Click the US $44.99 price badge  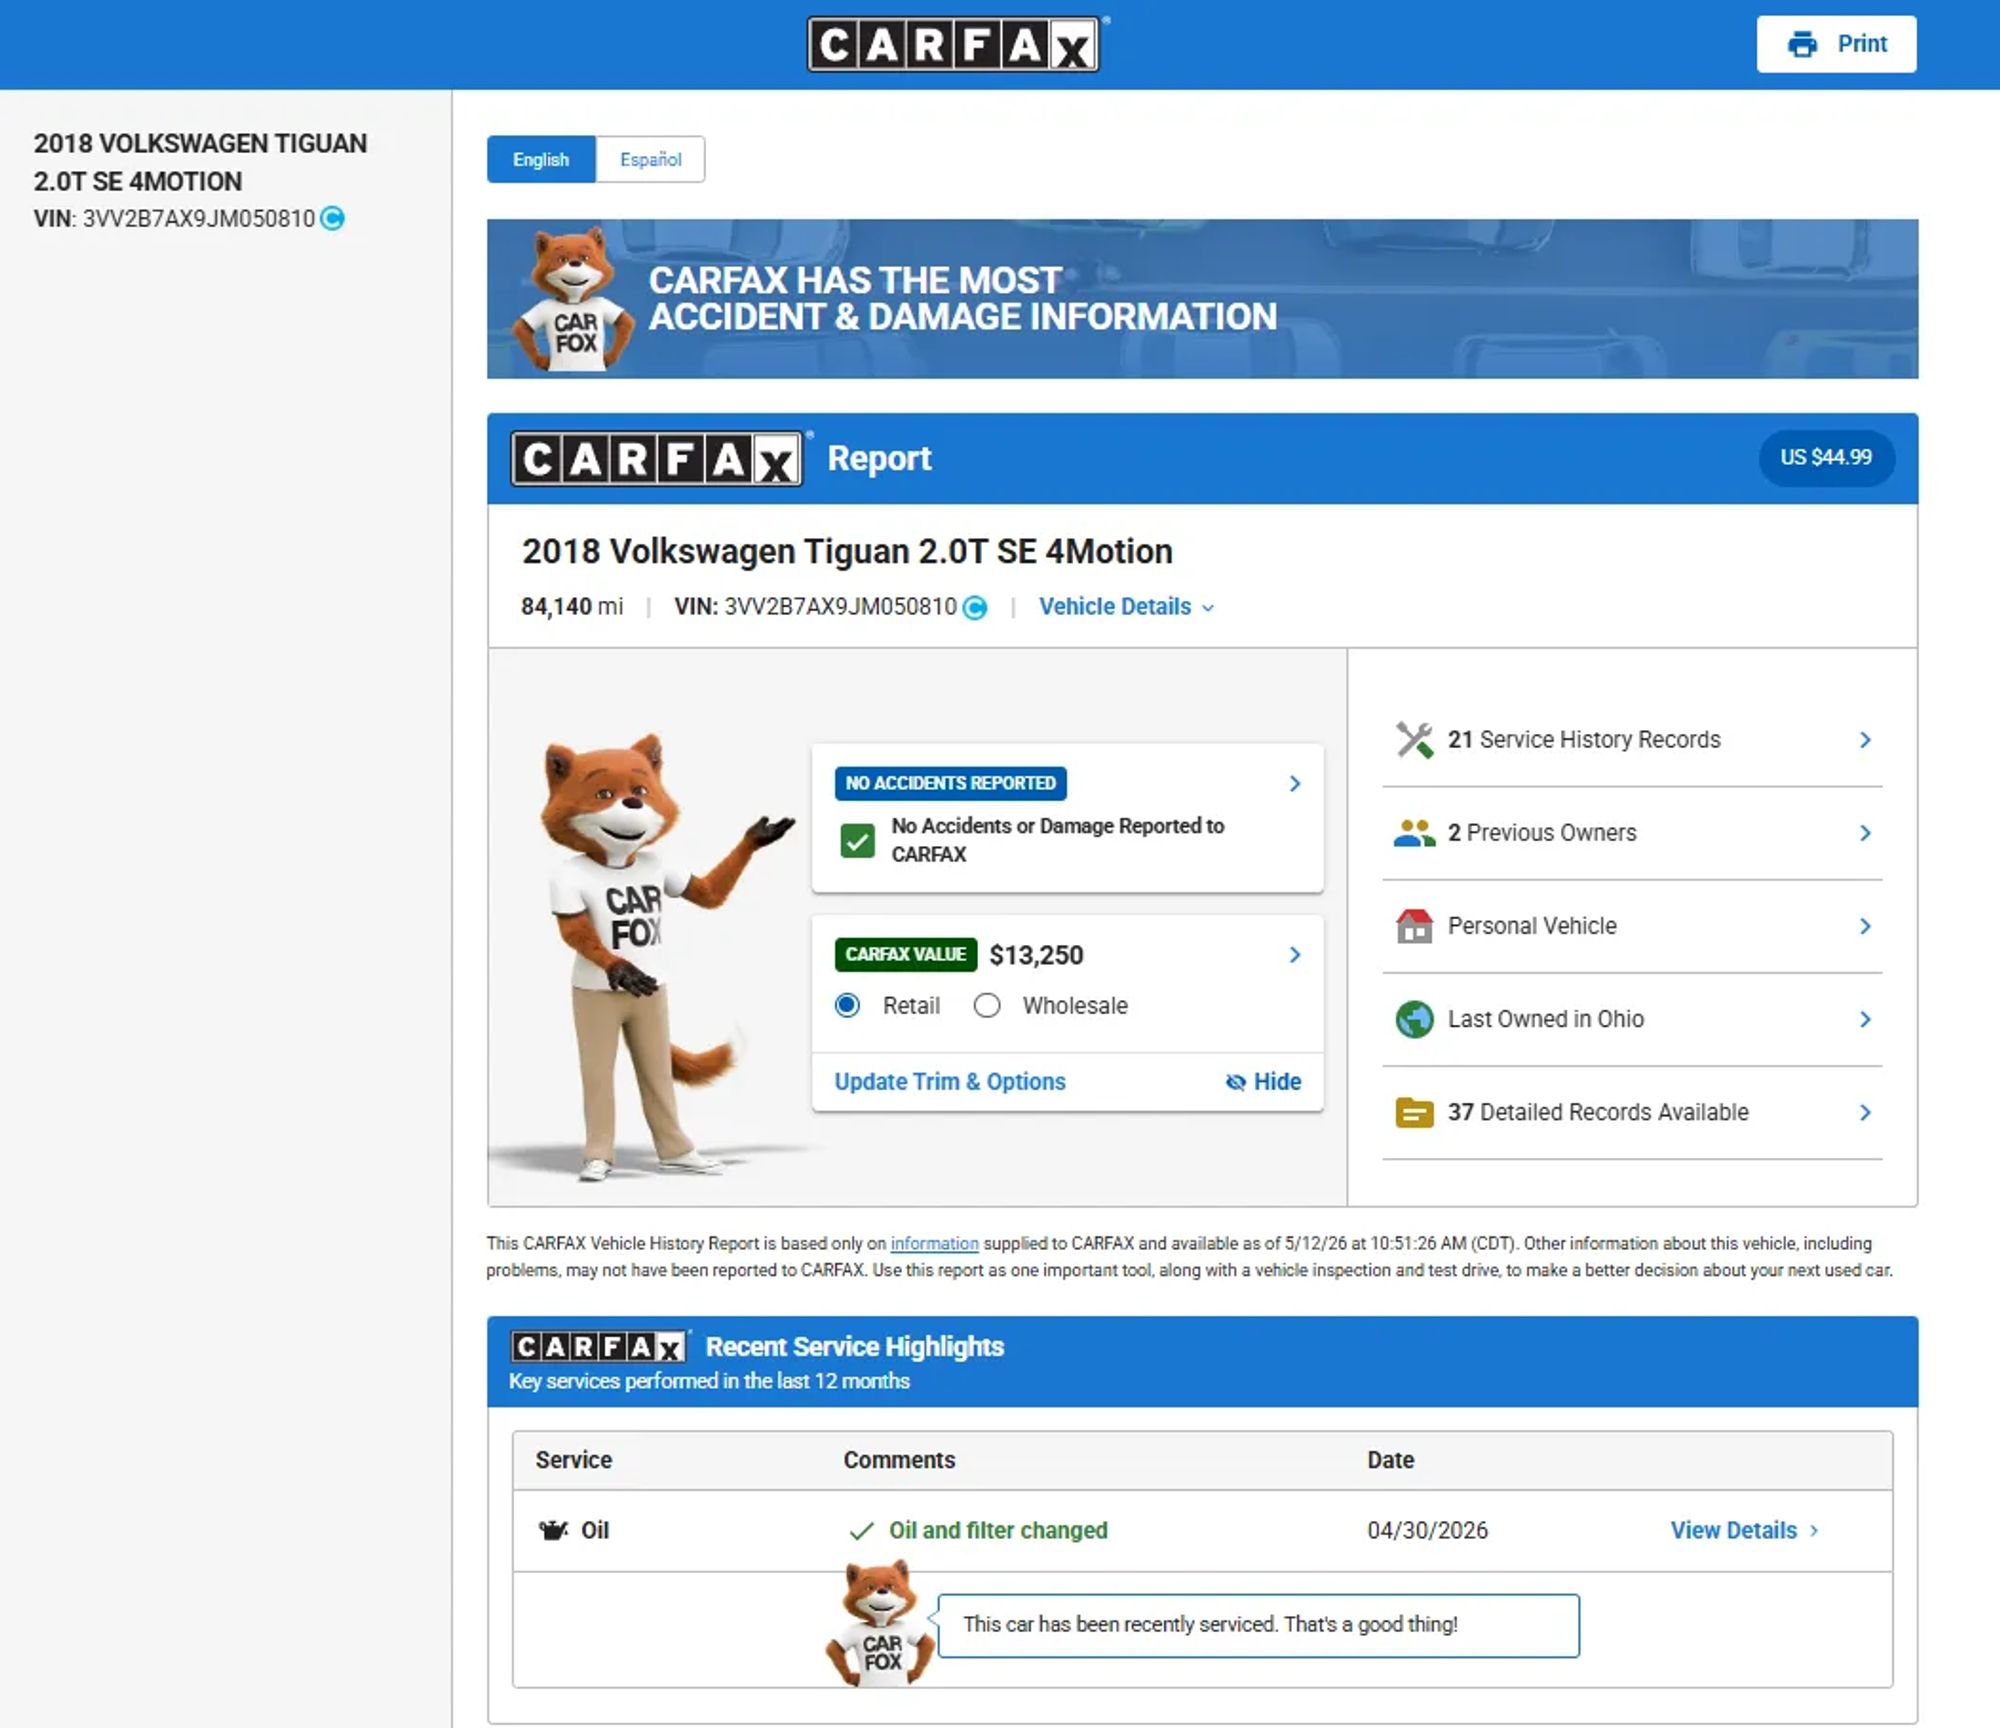coord(1826,458)
